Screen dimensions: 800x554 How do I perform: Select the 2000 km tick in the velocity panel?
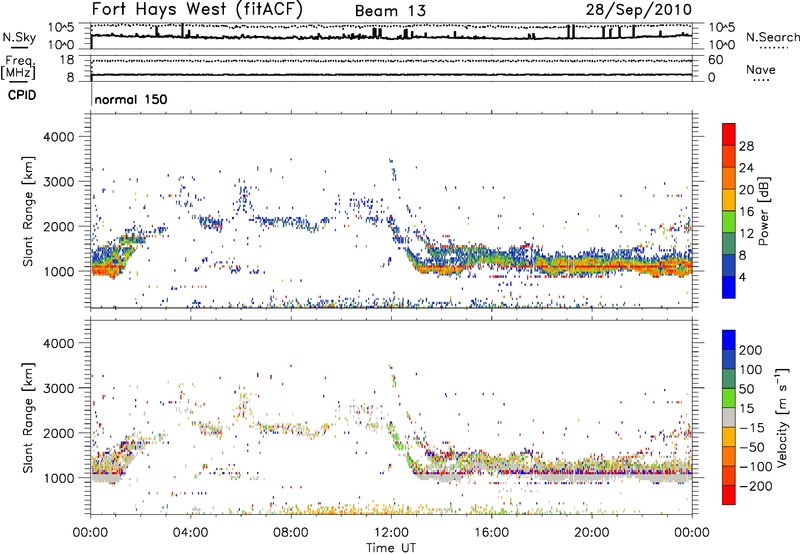pyautogui.click(x=58, y=433)
